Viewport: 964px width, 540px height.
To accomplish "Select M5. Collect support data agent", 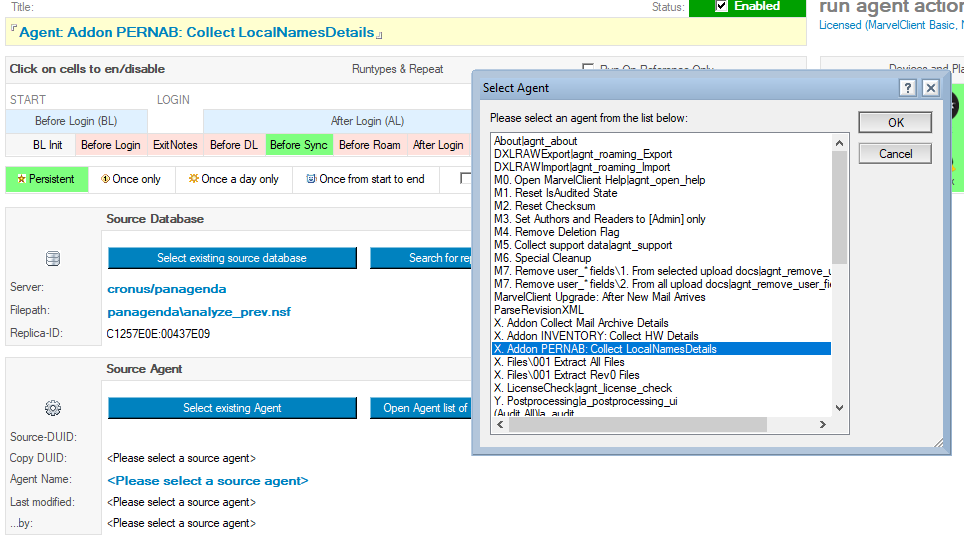I will 662,245.
